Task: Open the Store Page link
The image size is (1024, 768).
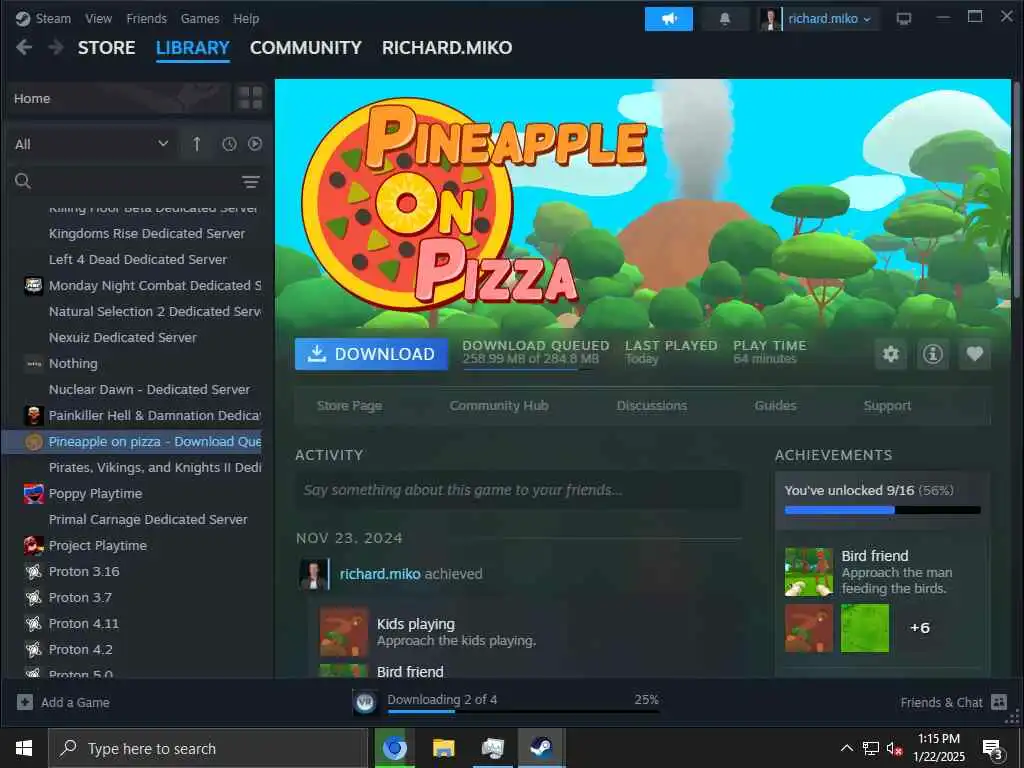Action: coord(349,406)
